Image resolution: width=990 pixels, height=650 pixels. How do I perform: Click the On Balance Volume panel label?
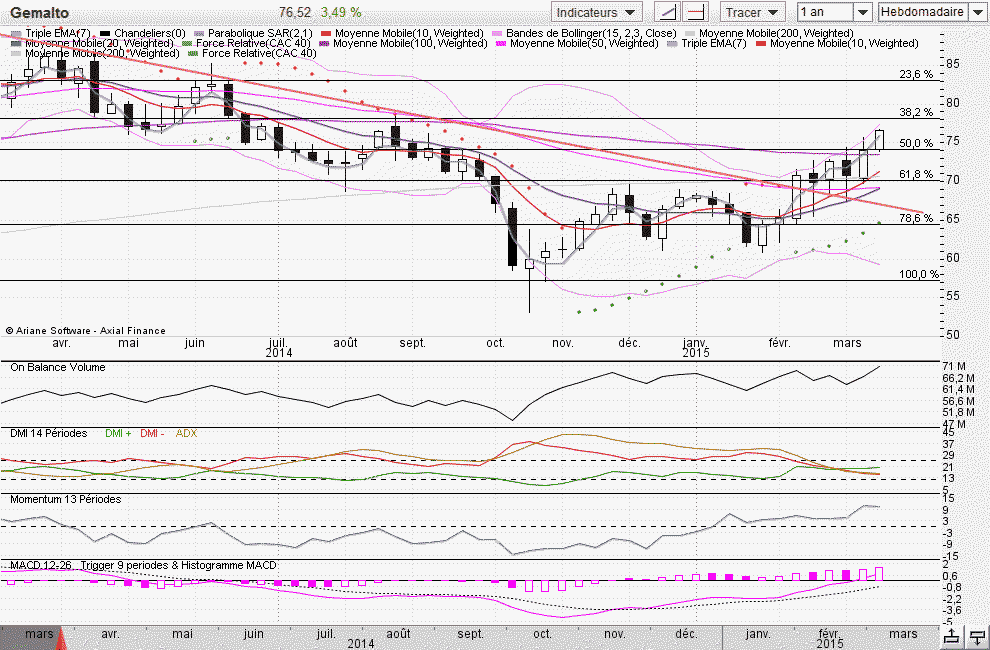pyautogui.click(x=57, y=367)
